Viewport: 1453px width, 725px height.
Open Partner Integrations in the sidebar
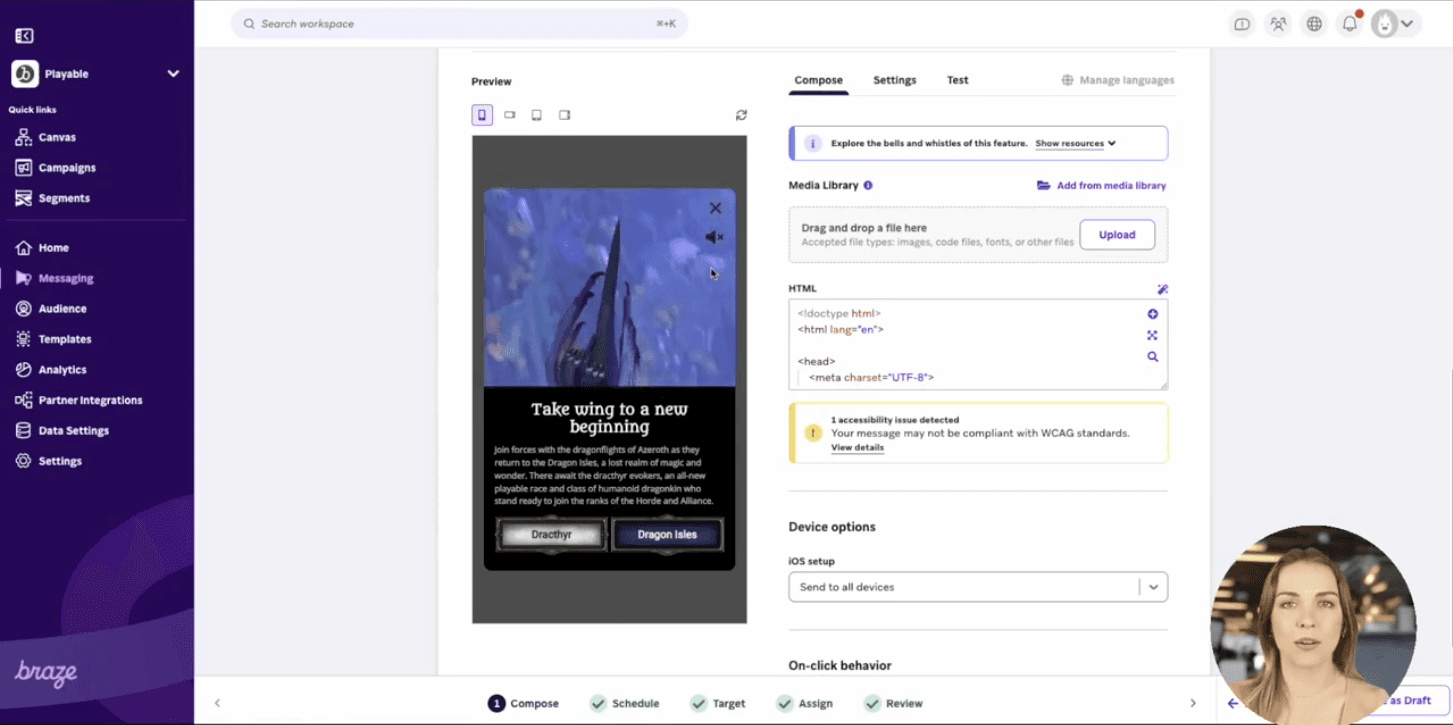click(90, 400)
